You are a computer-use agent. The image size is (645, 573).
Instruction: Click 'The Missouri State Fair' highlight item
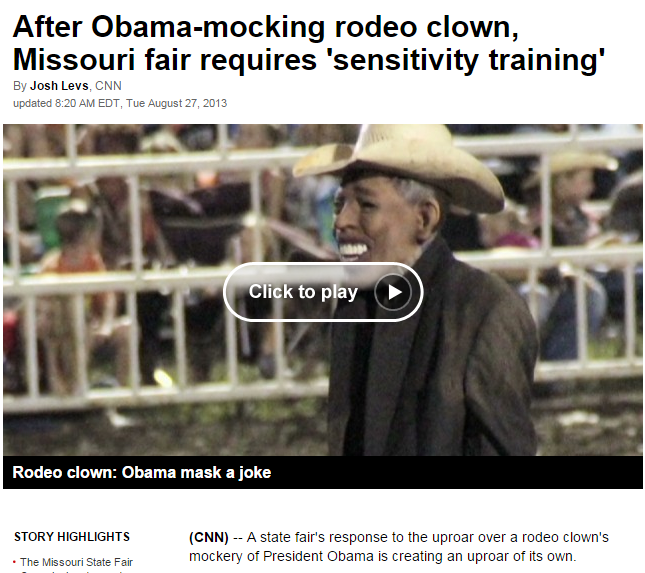tap(77, 562)
